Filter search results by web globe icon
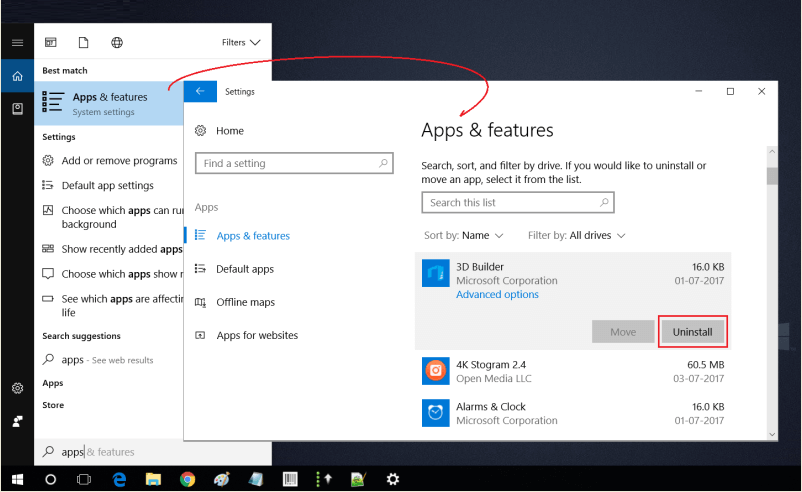The image size is (802, 492). pos(117,42)
